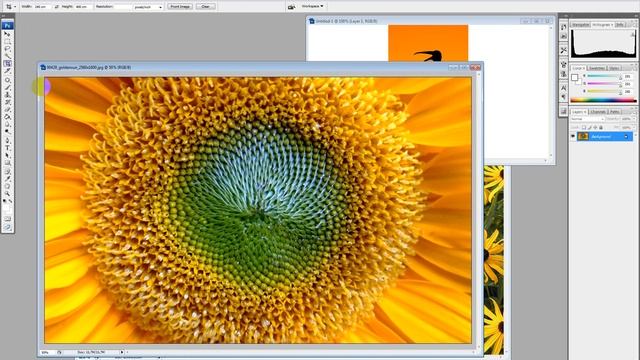Toggle lock all in Layers panel

coord(600,127)
